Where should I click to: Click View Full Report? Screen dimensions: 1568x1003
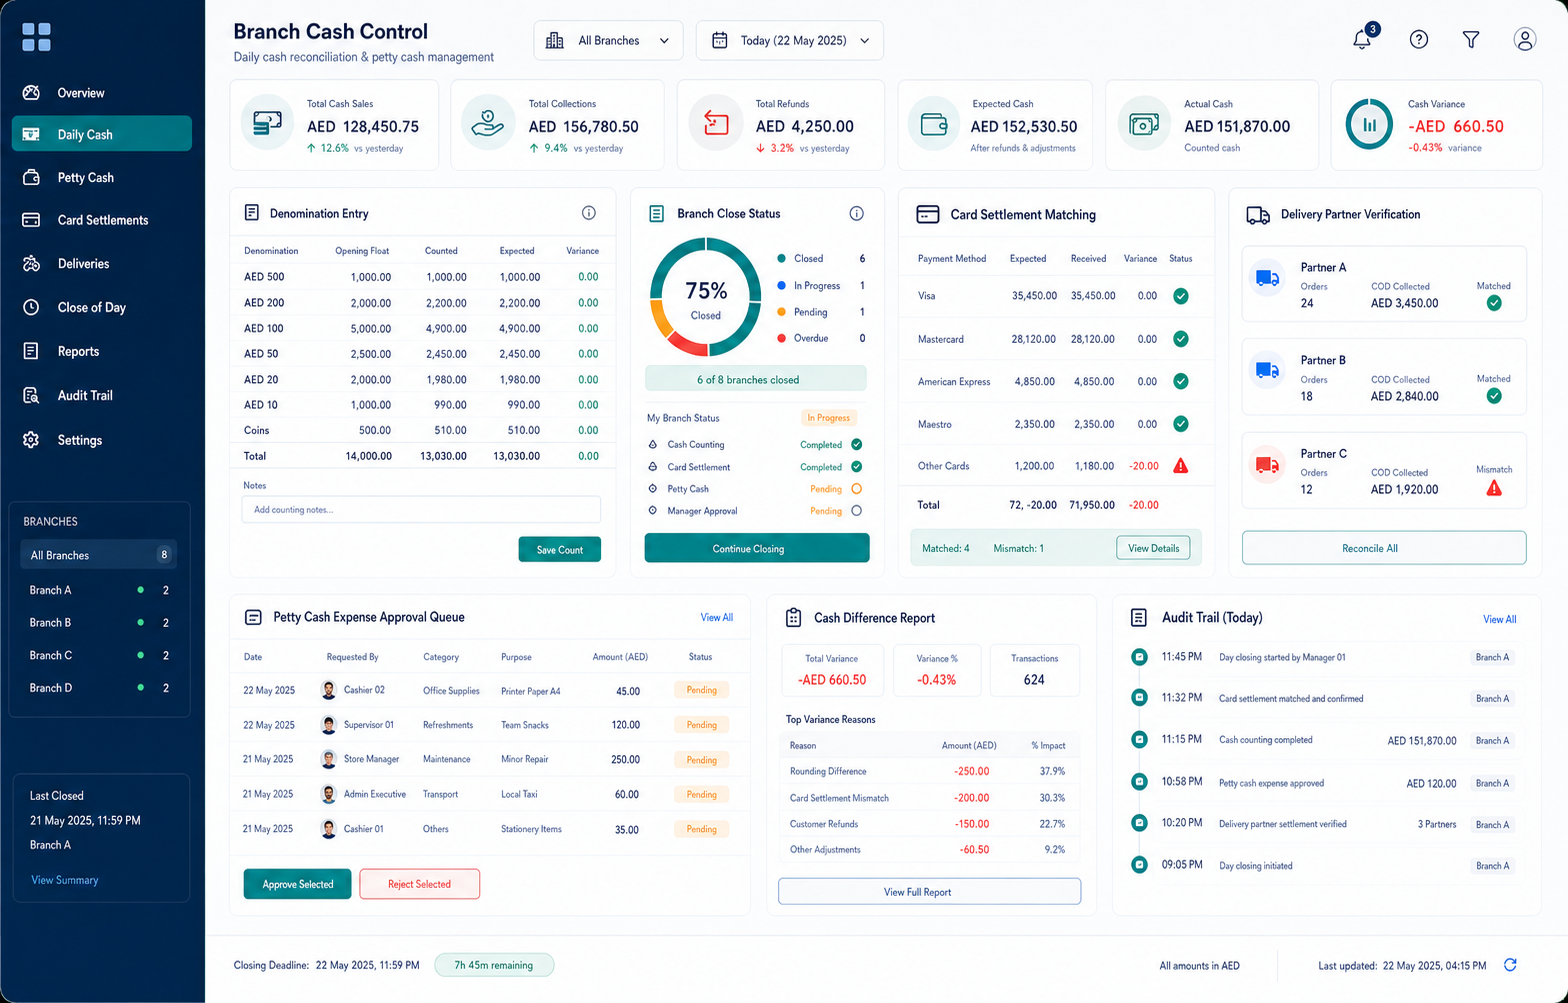pyautogui.click(x=929, y=892)
